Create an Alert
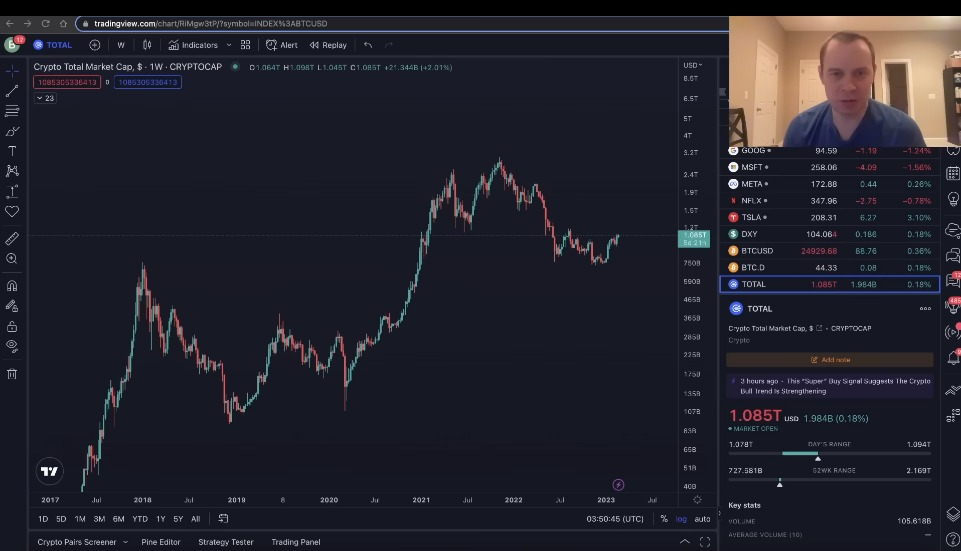 coord(282,45)
